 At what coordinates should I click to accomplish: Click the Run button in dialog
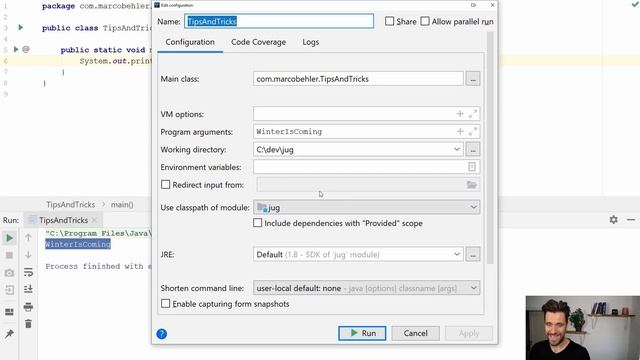point(362,333)
